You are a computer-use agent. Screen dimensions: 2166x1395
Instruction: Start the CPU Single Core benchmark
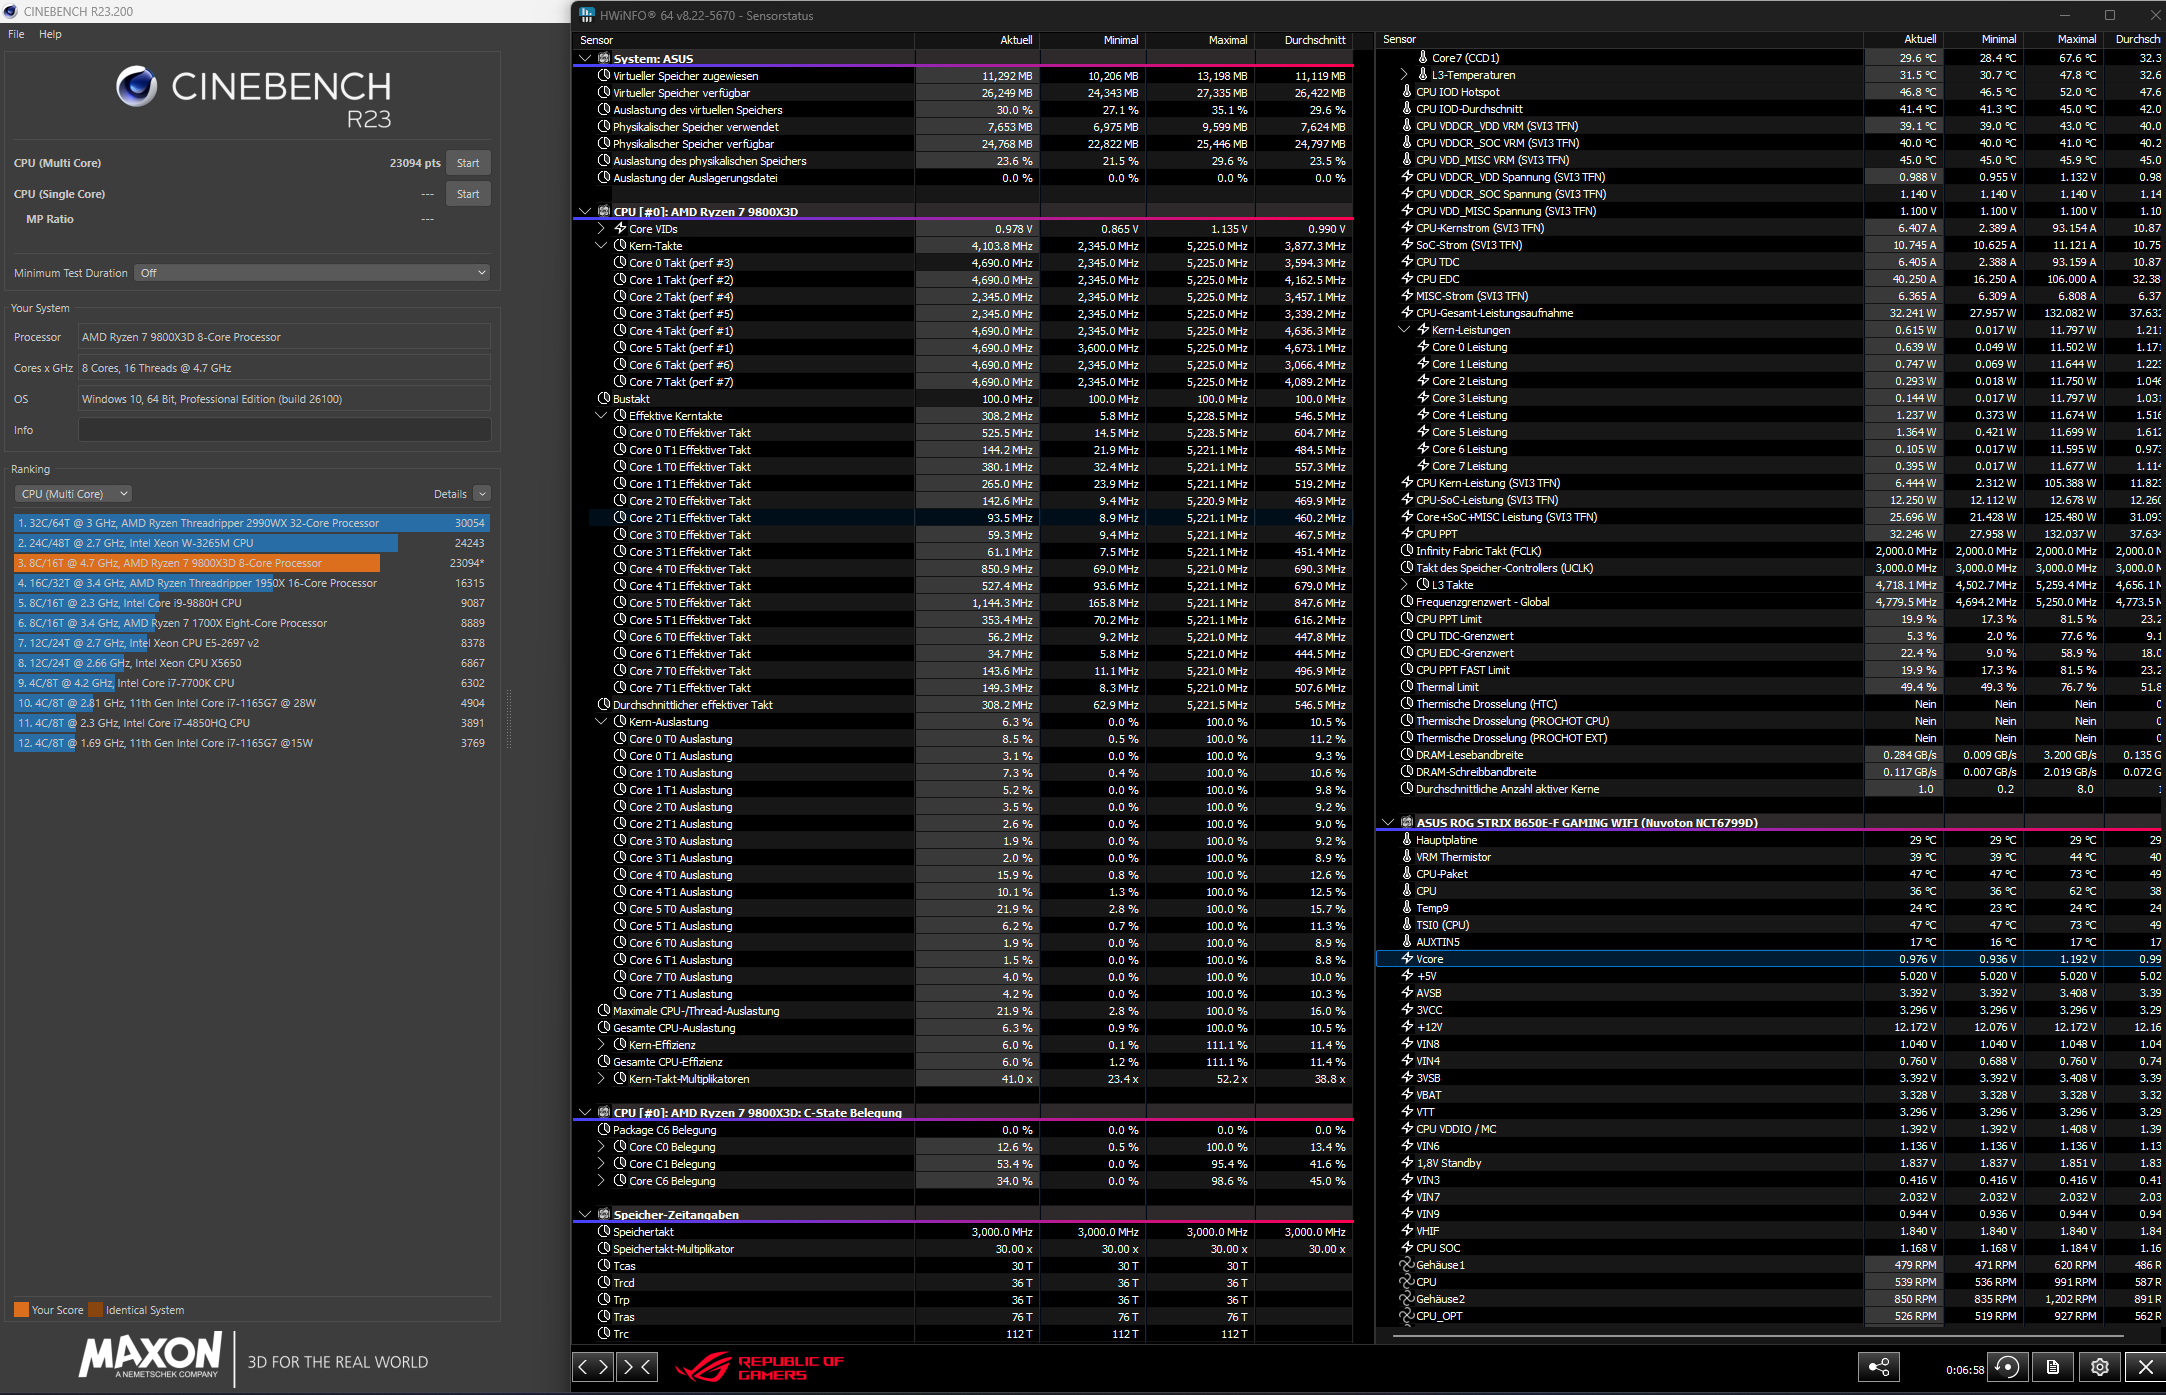(468, 194)
